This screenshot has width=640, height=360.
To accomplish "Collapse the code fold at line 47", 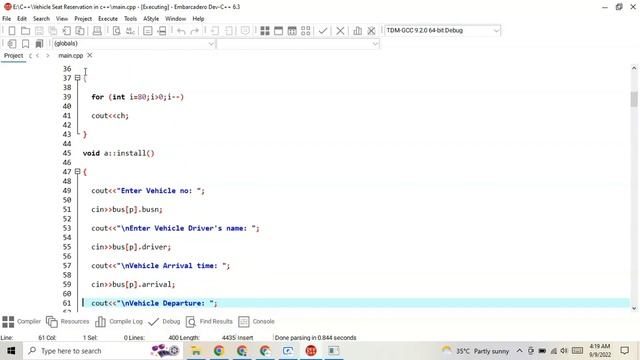I will [78, 172].
